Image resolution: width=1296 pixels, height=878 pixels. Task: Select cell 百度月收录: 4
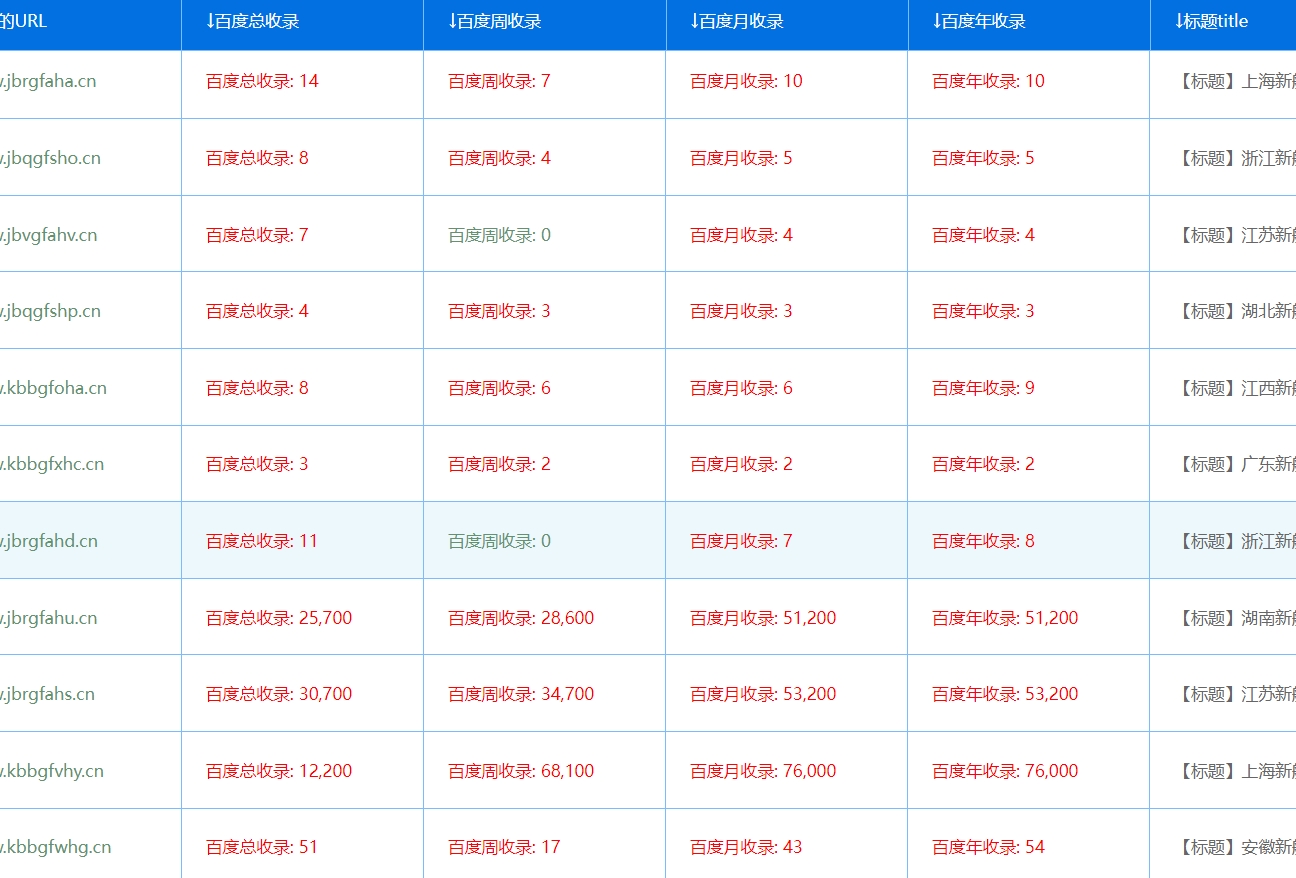(x=741, y=235)
